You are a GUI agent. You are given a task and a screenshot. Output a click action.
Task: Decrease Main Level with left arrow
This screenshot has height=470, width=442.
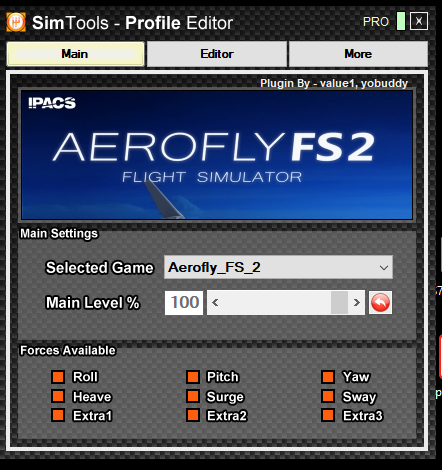215,303
